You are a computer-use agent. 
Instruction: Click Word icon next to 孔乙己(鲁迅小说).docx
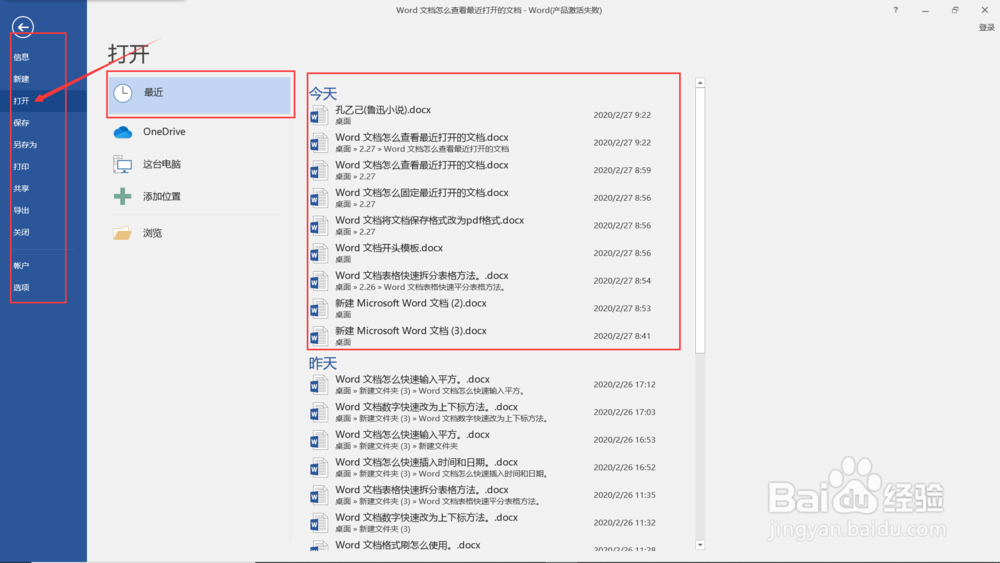pos(318,115)
